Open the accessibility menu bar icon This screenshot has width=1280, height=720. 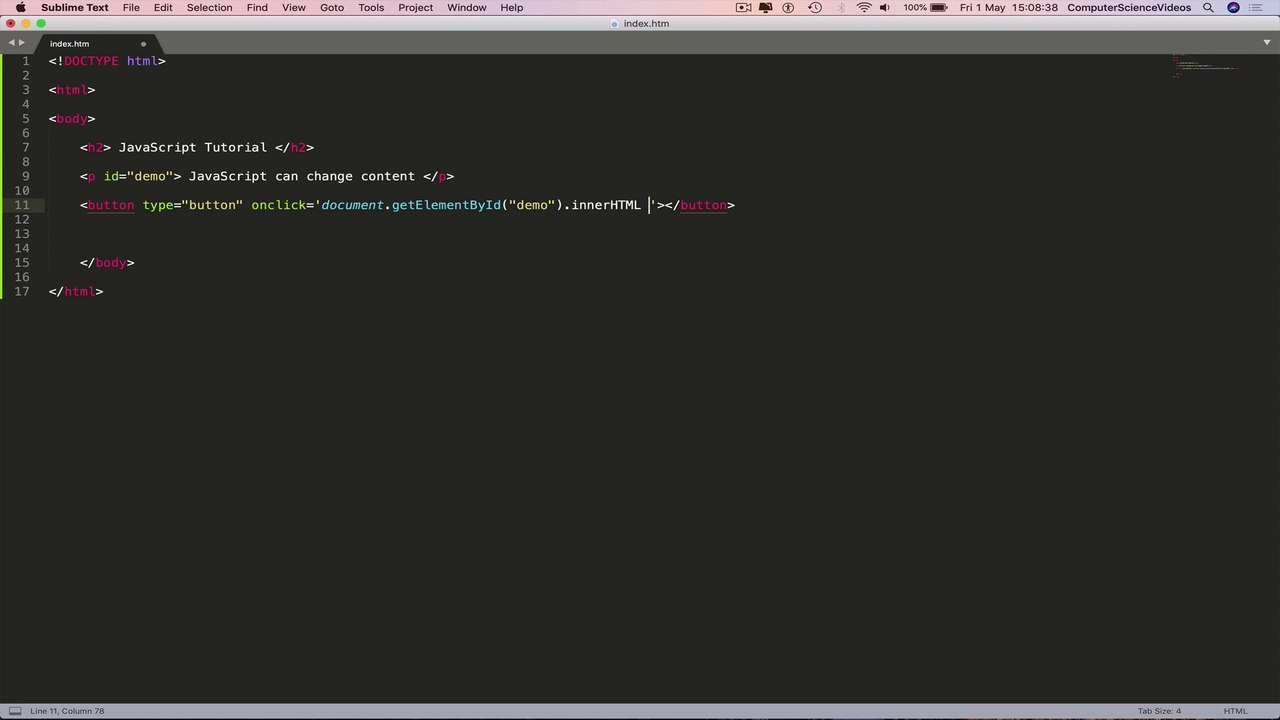[x=788, y=8]
